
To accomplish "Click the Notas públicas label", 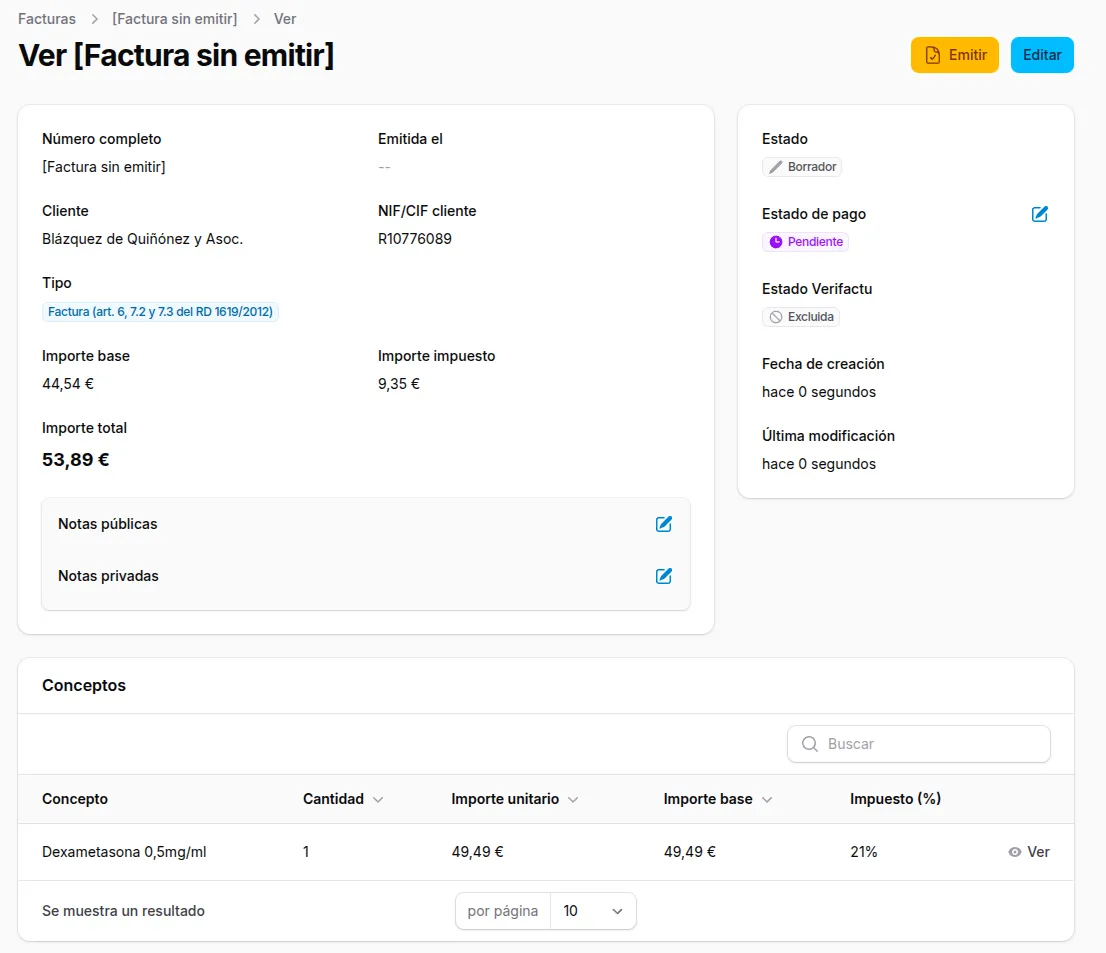I will click(x=107, y=524).
